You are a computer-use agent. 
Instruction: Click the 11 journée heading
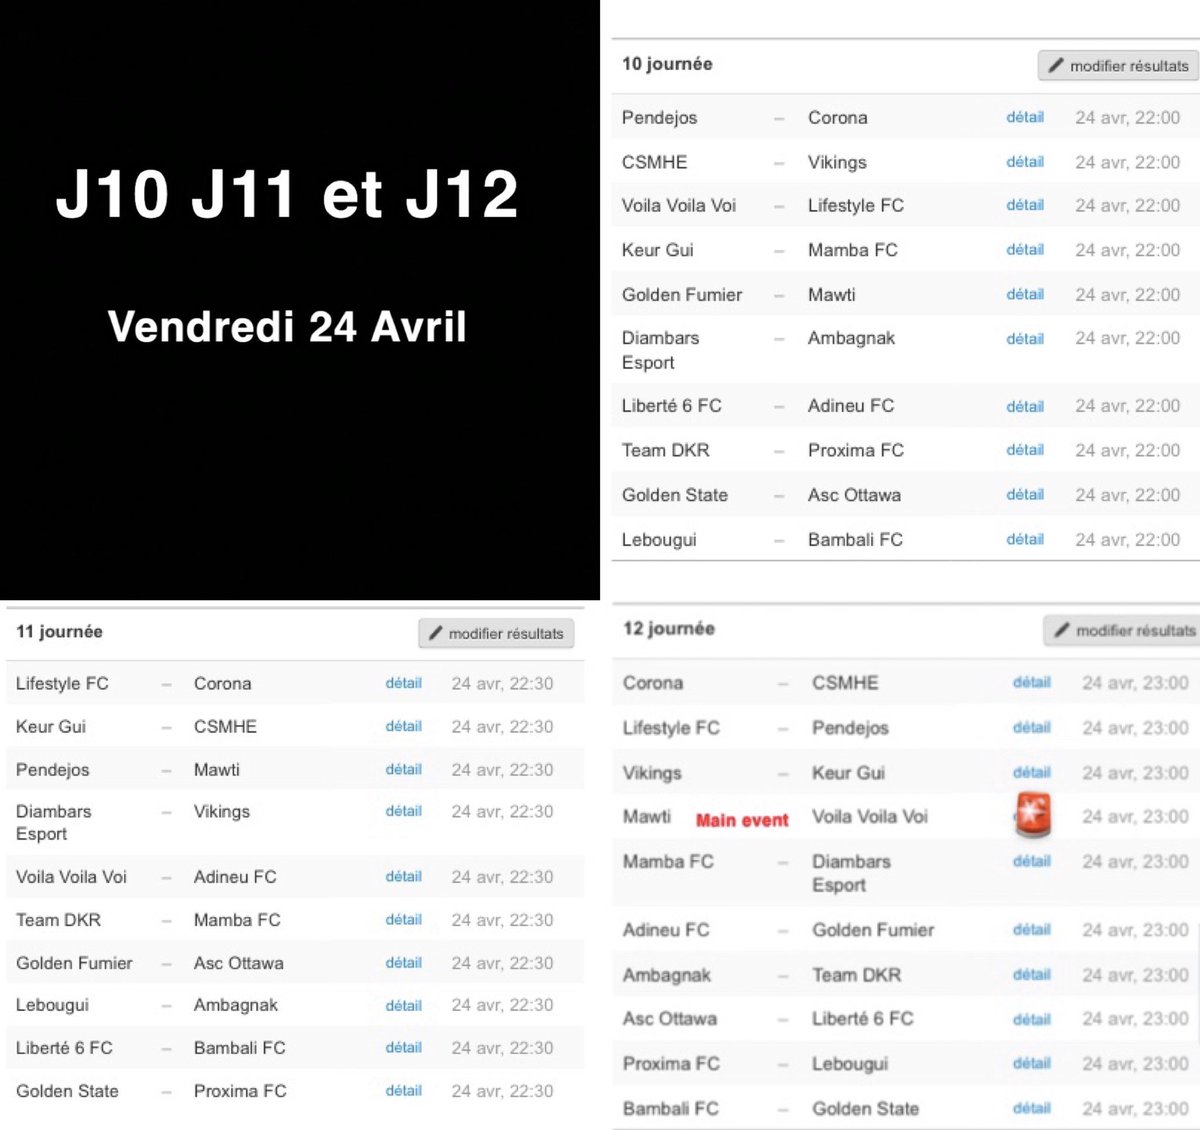(59, 632)
